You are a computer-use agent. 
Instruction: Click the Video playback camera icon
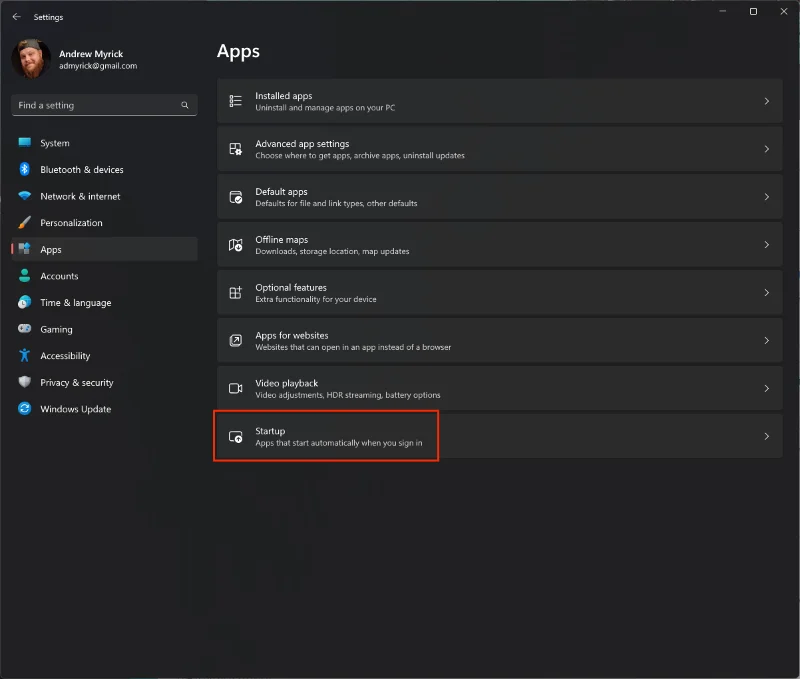tap(235, 389)
